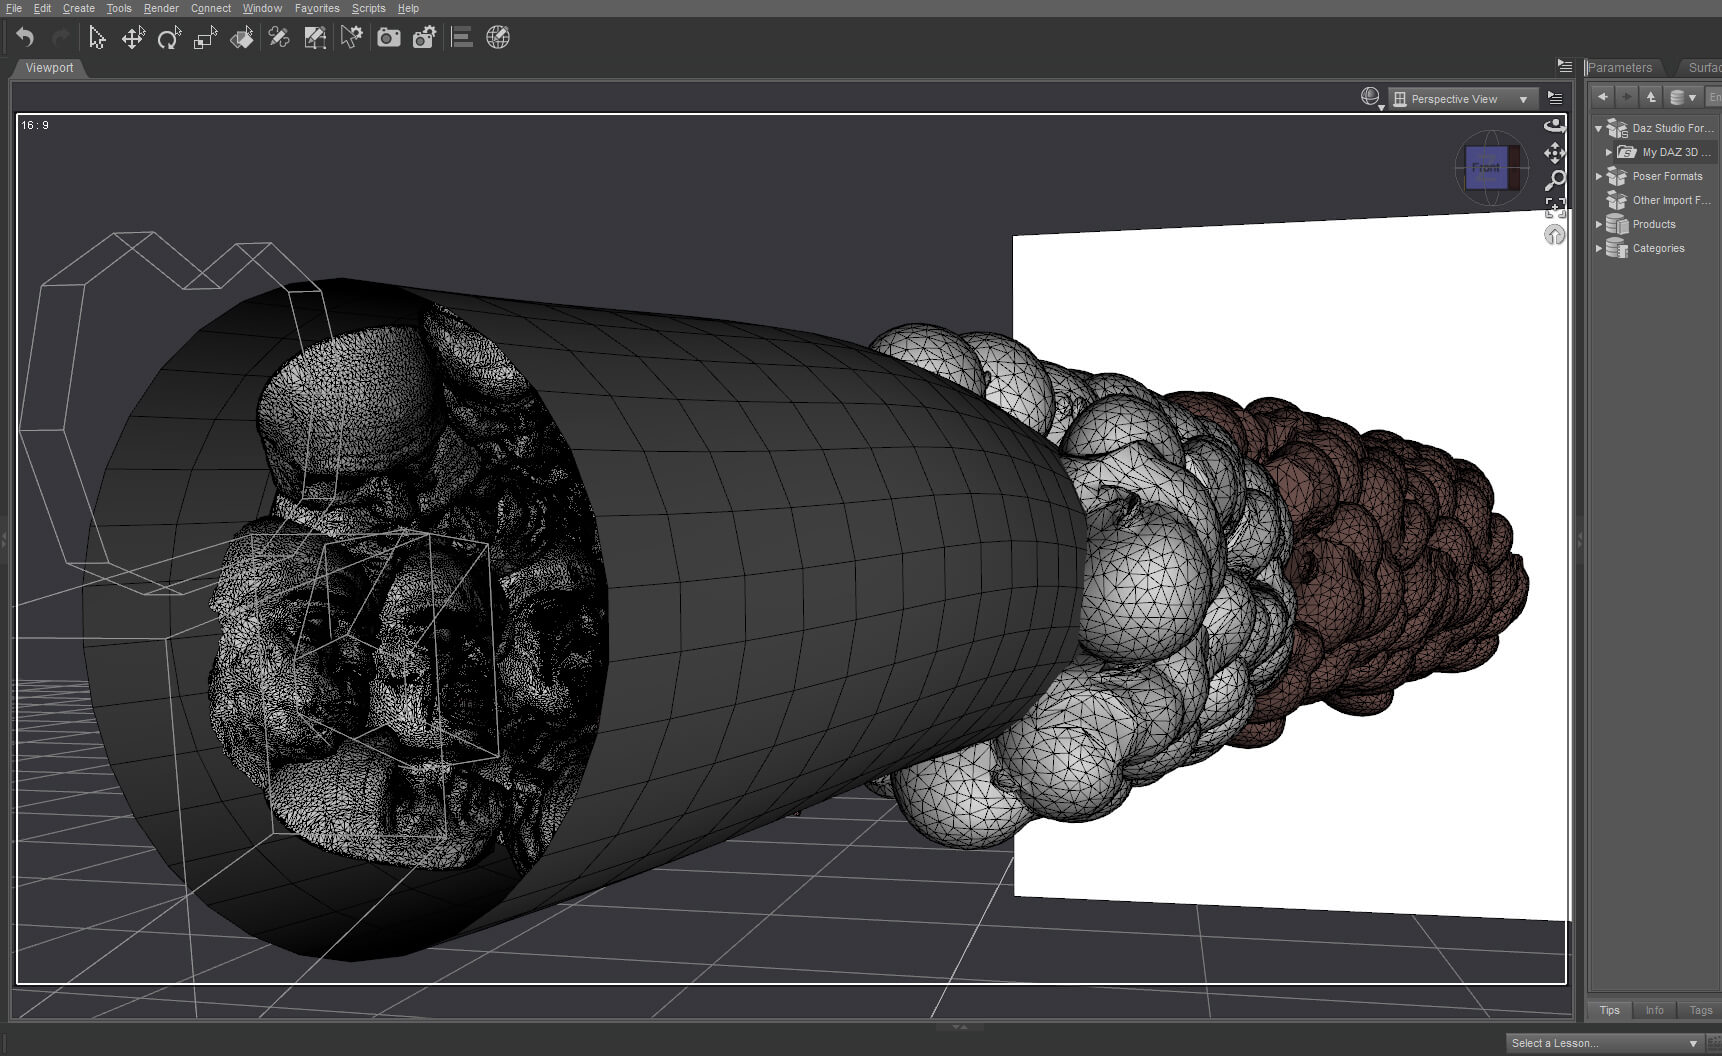Click the frame selection icon in viewport
1722x1056 pixels.
pyautogui.click(x=1554, y=207)
